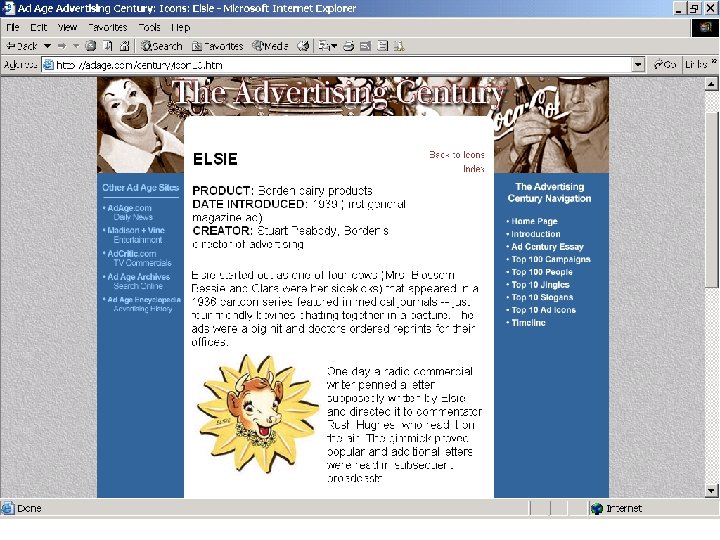The width and height of the screenshot is (720, 540).
Task: Click the History icon in the toolbar
Action: pyautogui.click(x=303, y=45)
